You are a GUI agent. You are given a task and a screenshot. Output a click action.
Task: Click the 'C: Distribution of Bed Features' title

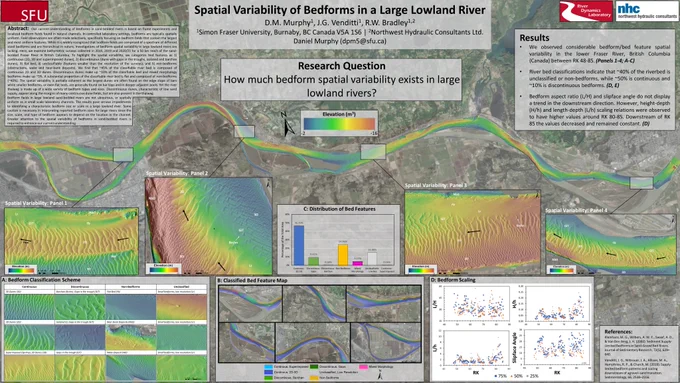[340, 209]
